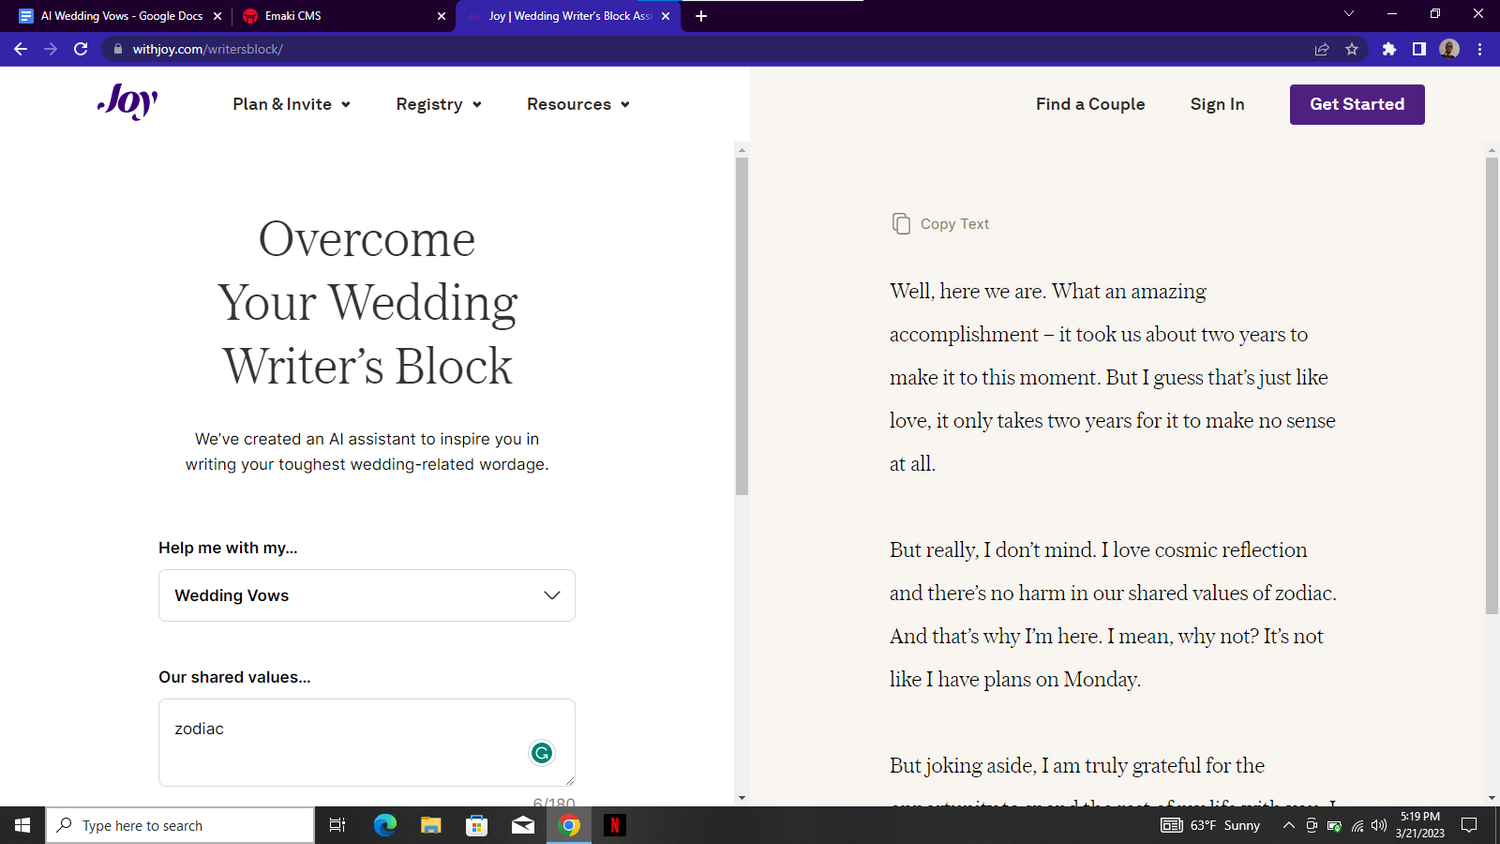Open Microsoft Edge from the taskbar
Viewport: 1500px width, 844px height.
385,825
